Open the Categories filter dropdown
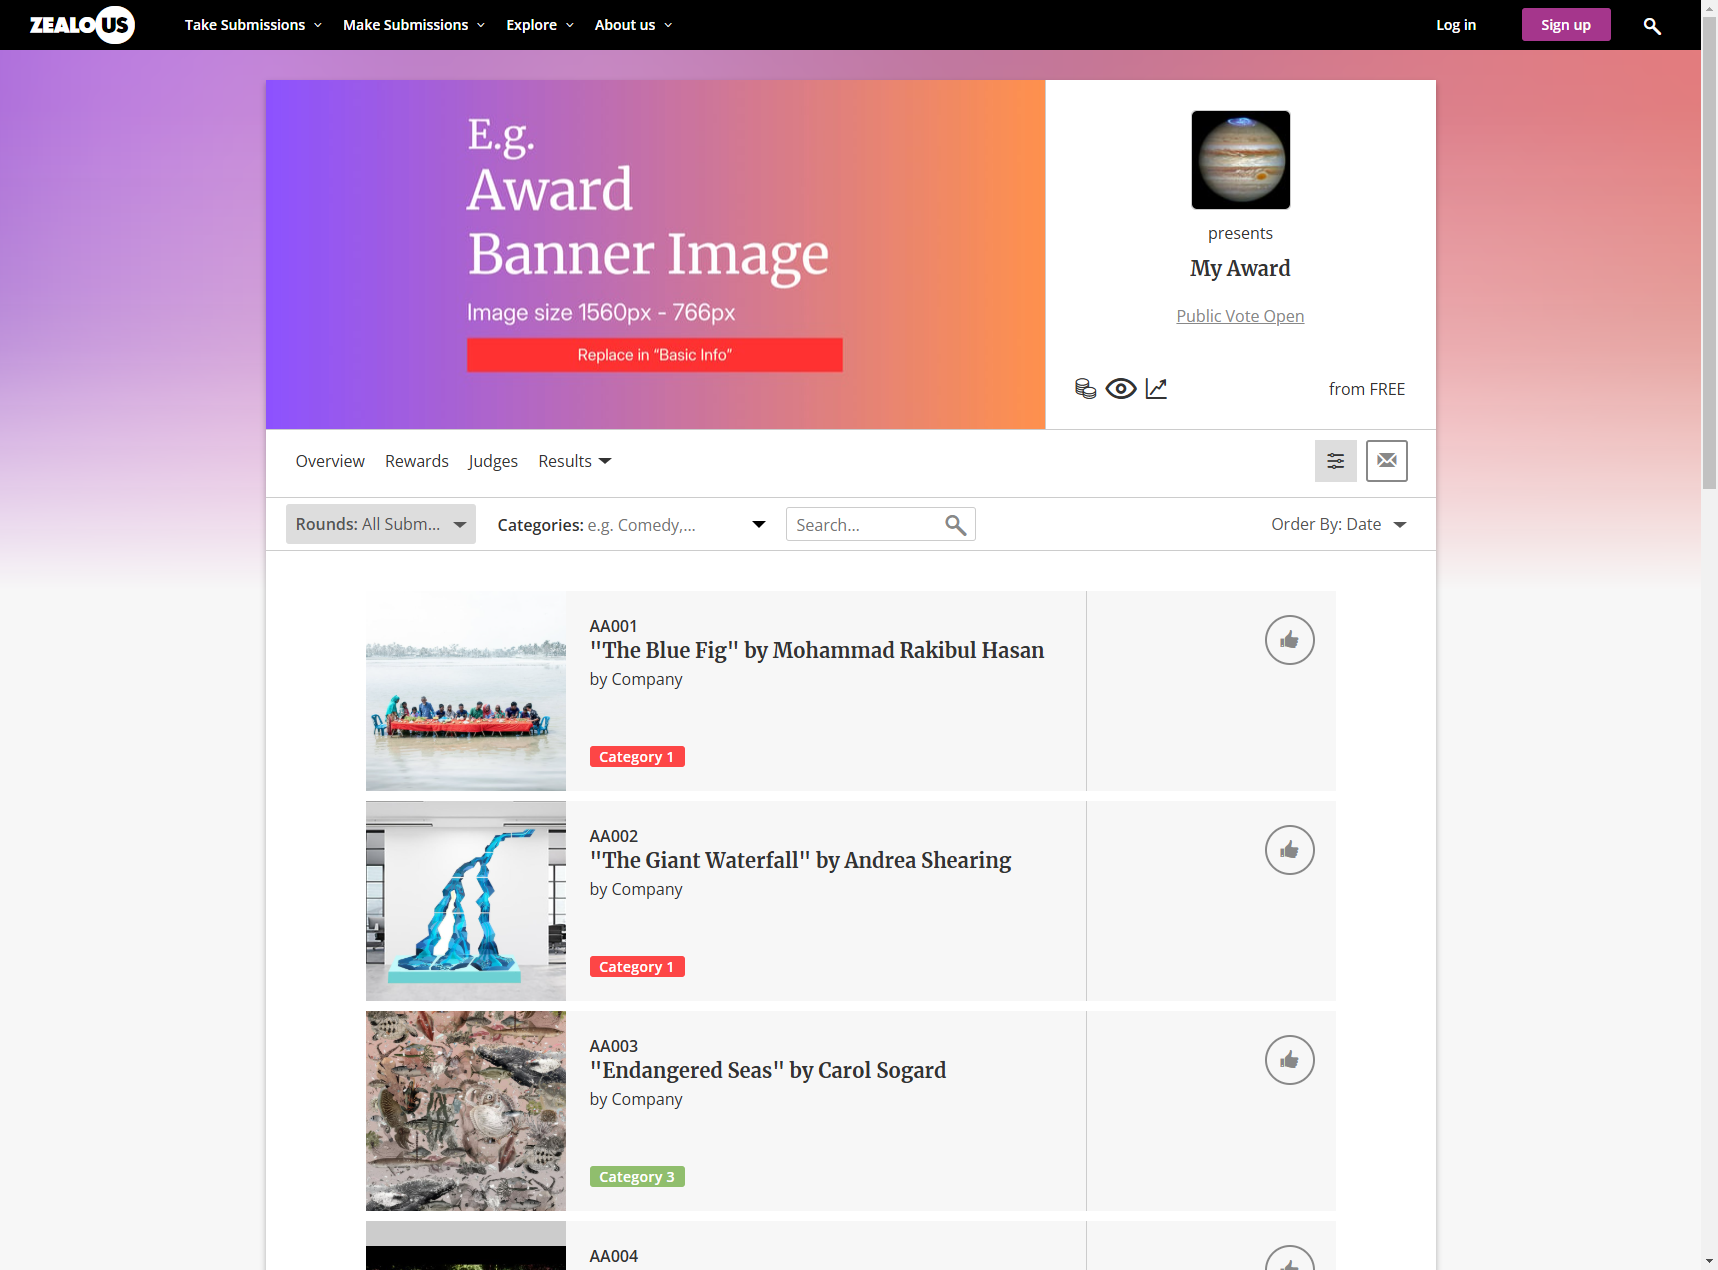The image size is (1718, 1270). [x=632, y=525]
